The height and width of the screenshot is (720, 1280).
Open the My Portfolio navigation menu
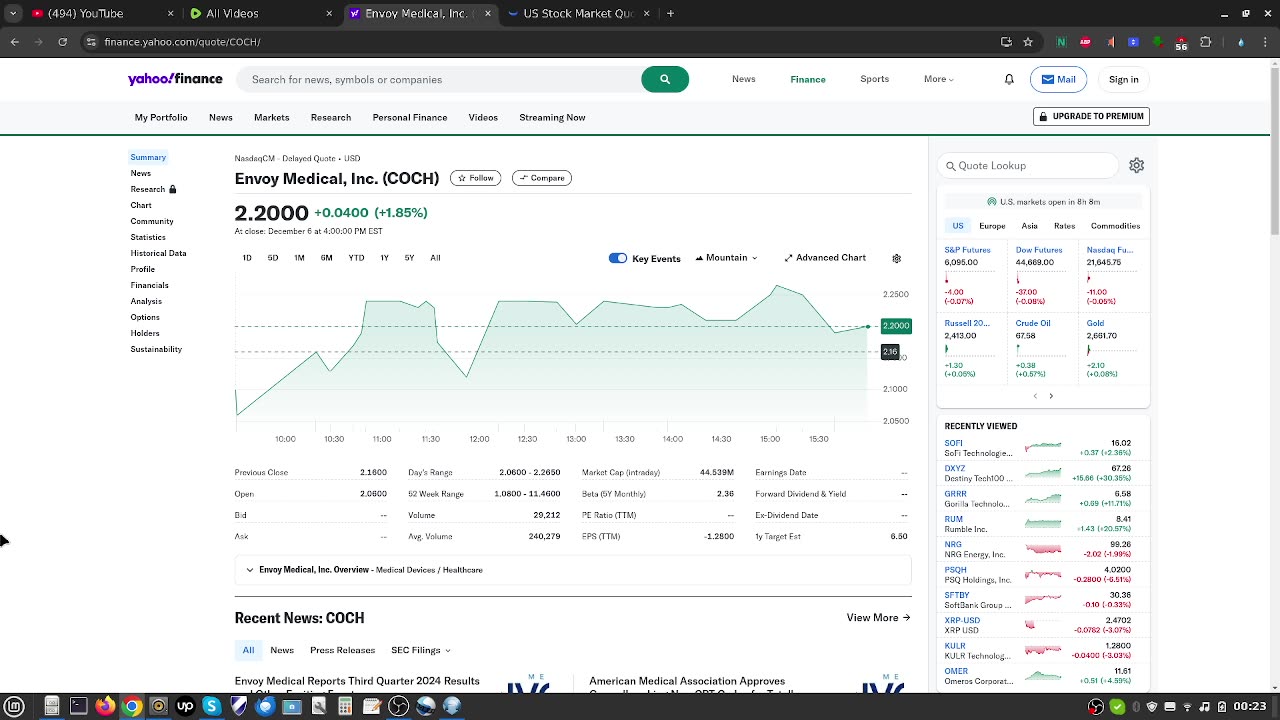tap(161, 117)
